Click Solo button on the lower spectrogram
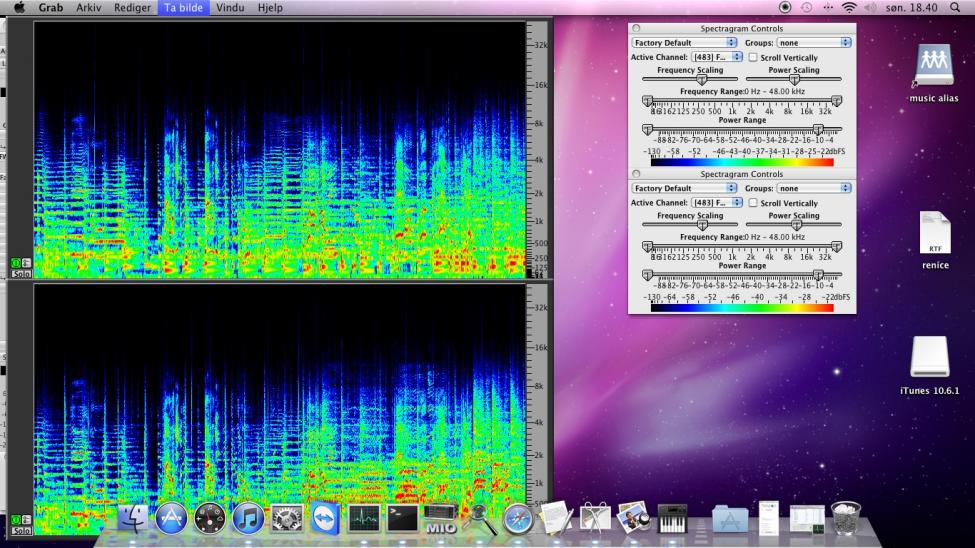 click(x=21, y=531)
